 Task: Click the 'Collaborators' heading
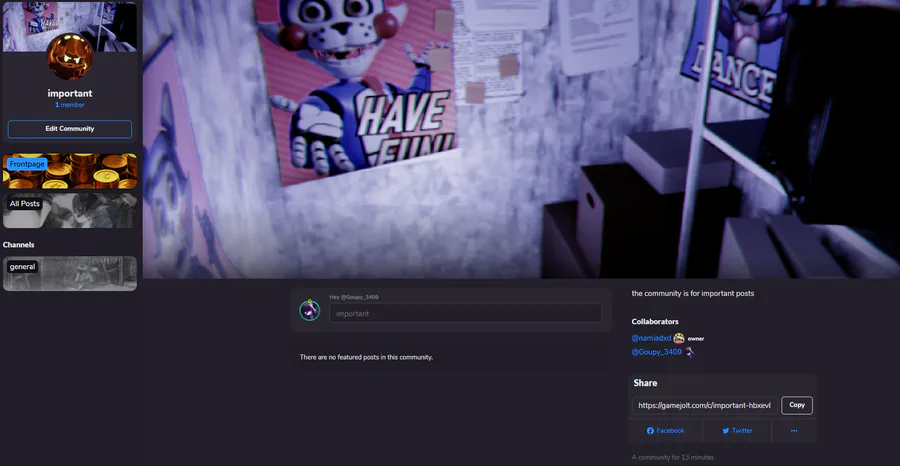click(x=655, y=322)
